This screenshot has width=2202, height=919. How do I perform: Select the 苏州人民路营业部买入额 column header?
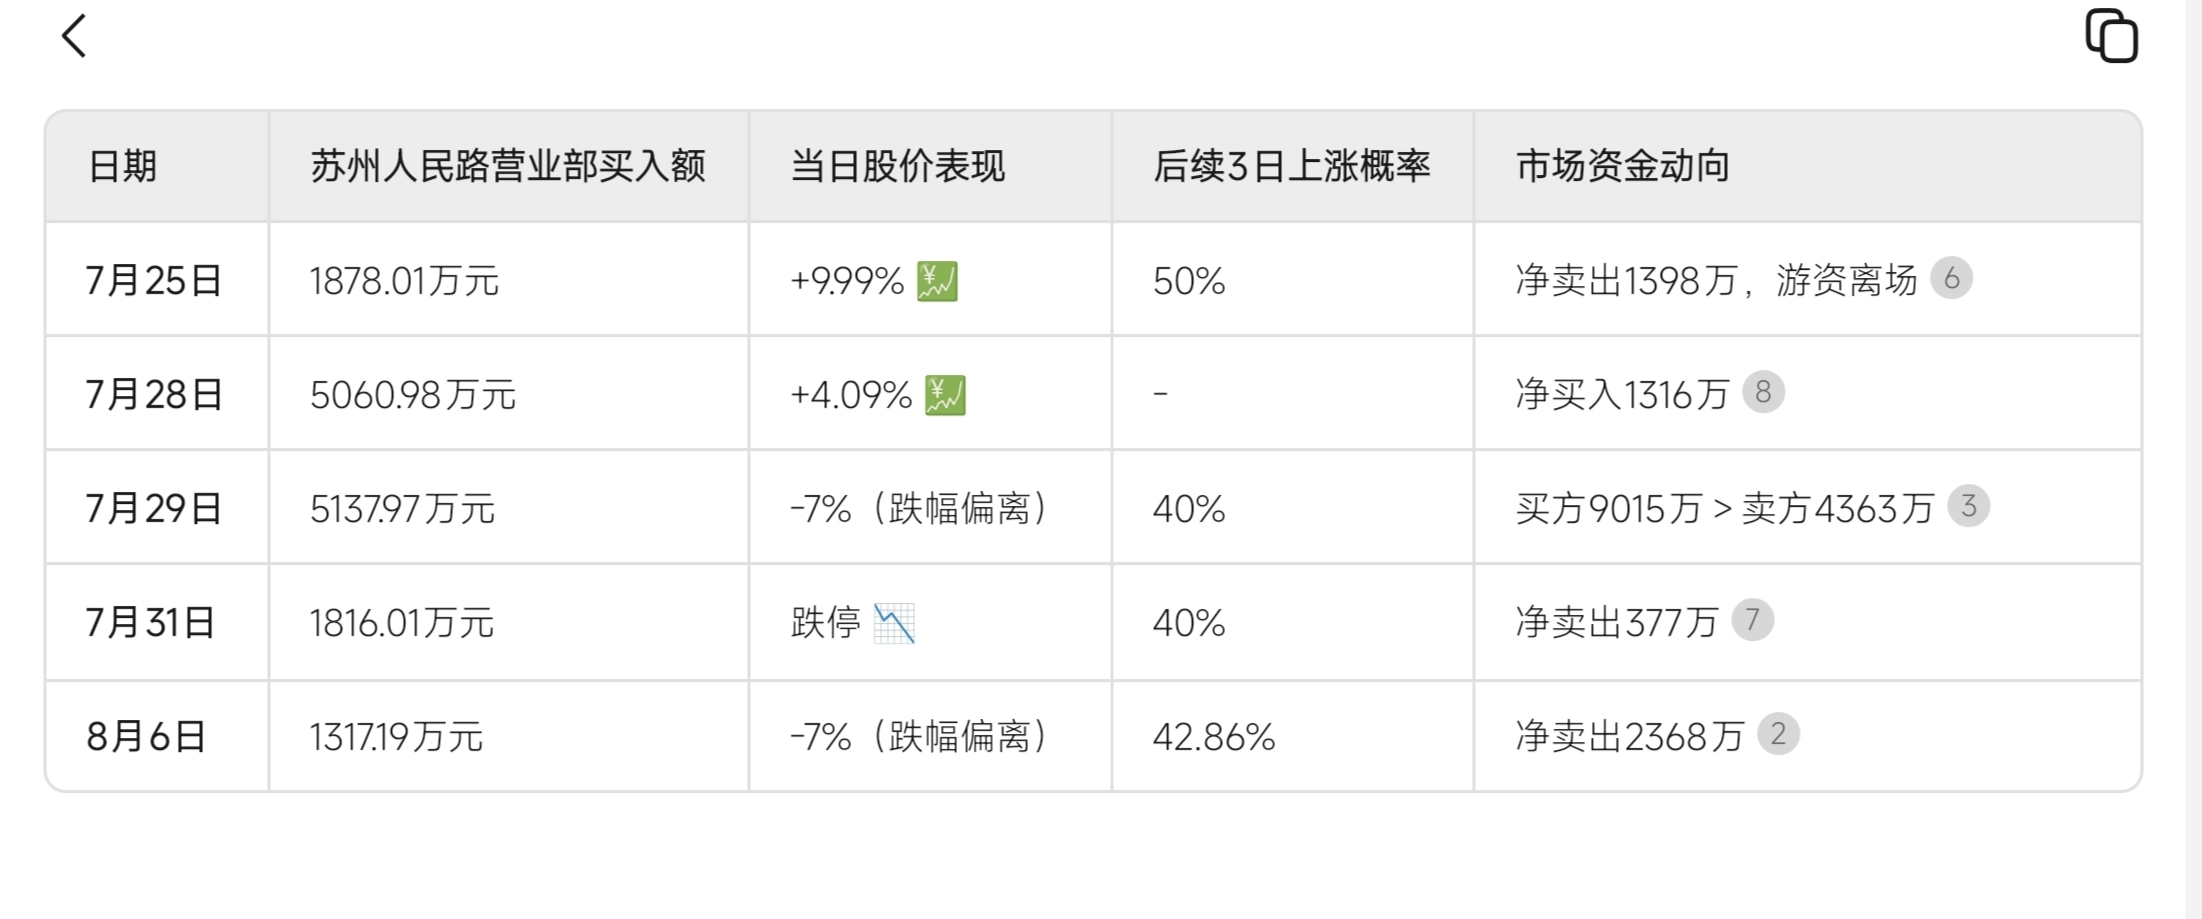click(509, 166)
